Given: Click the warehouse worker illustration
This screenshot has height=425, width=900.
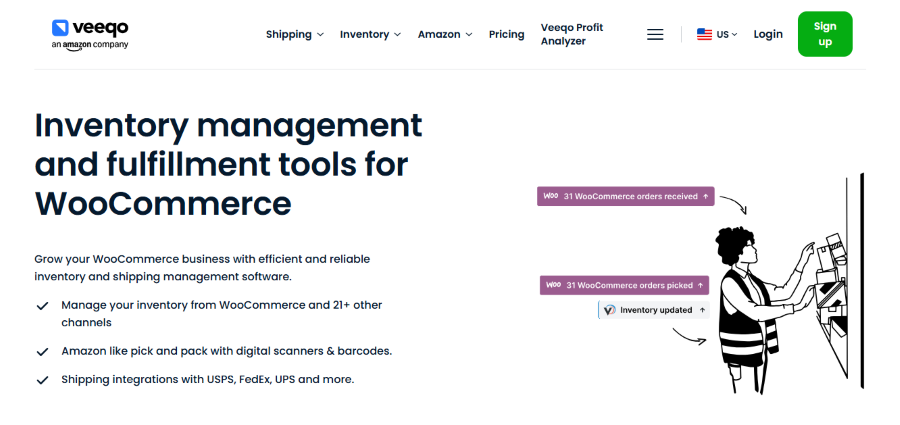Looking at the screenshot, I should point(789,284).
